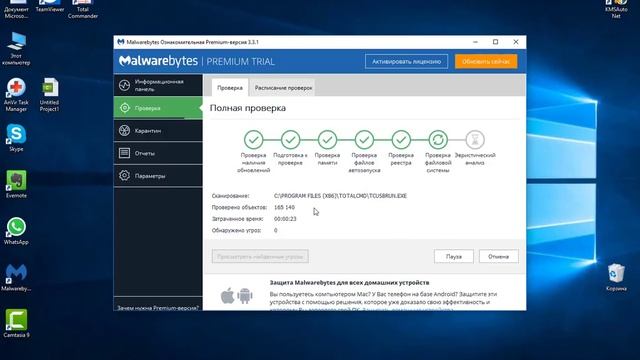
Task: Select the KMSAuto Net desktop icon
Action: coord(616,9)
